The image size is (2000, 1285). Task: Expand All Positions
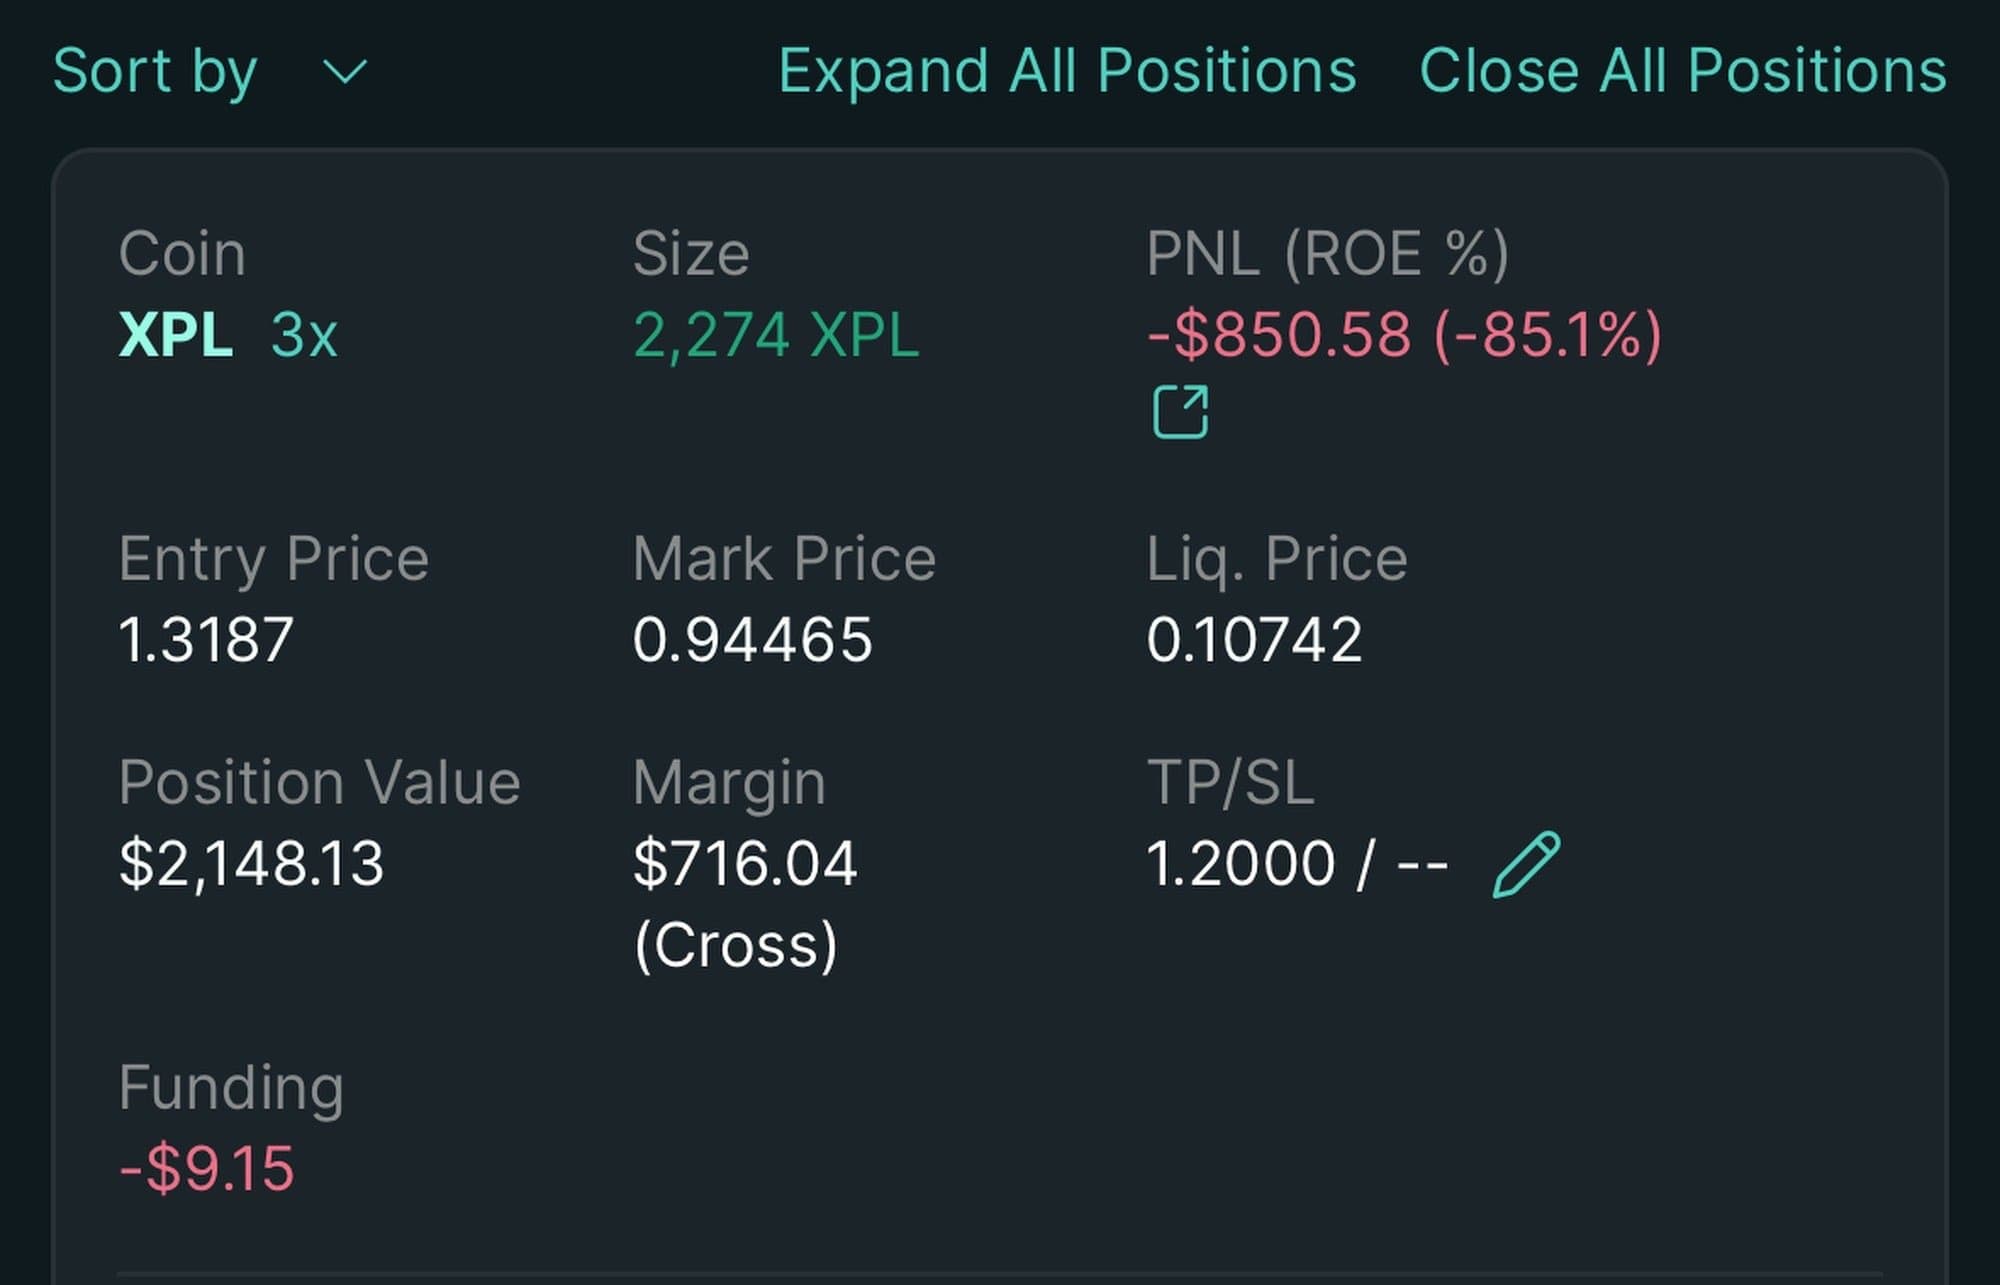click(1067, 72)
